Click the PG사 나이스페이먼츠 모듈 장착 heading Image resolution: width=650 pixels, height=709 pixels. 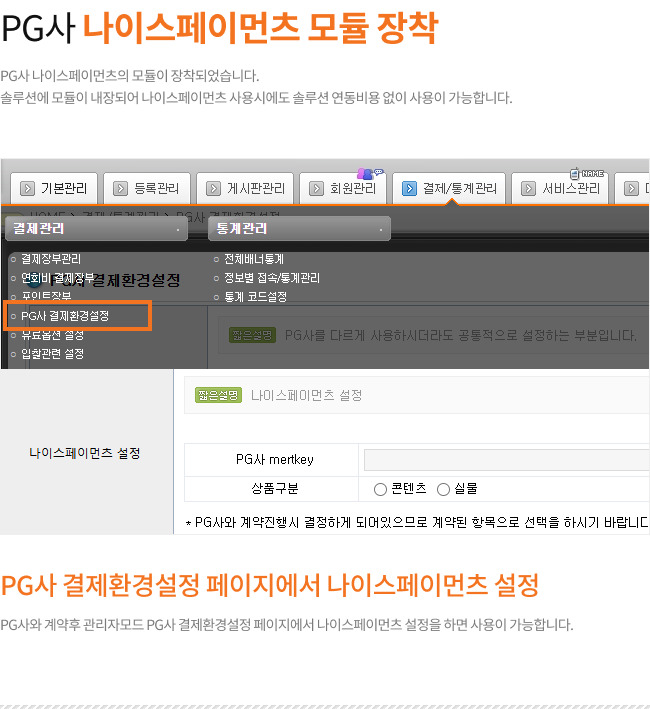[x=220, y=28]
